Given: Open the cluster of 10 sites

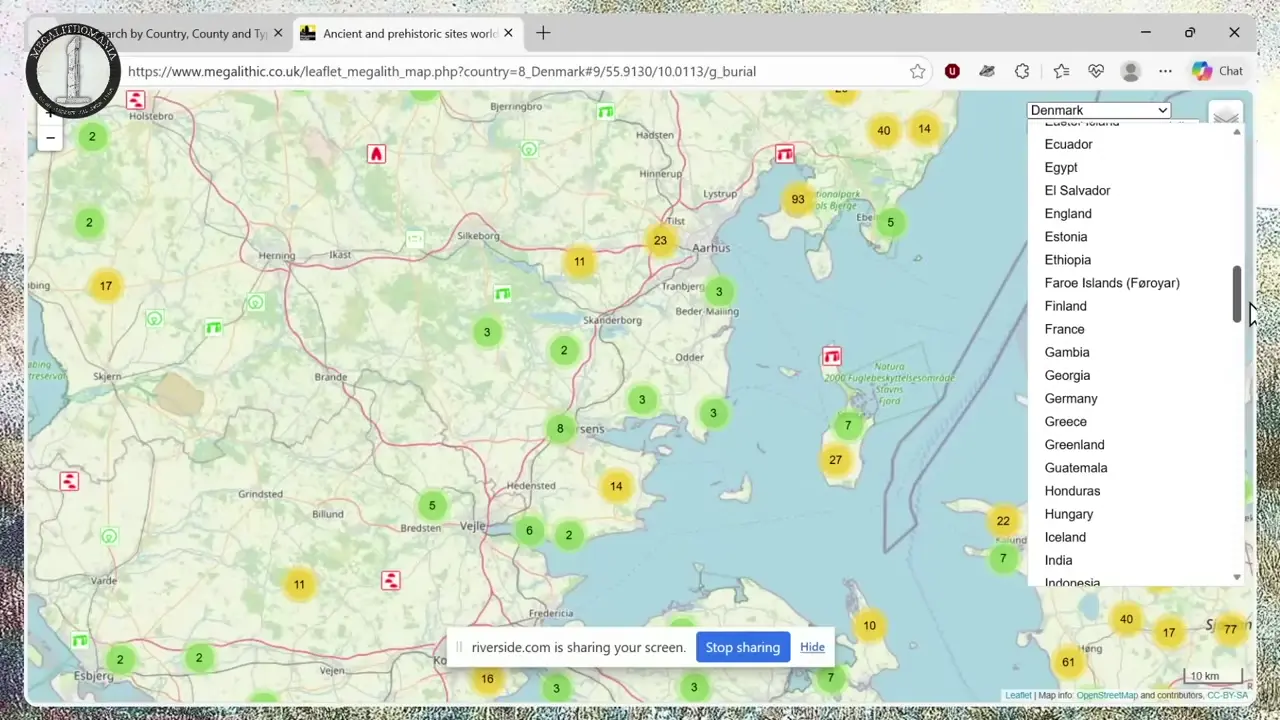Looking at the screenshot, I should pyautogui.click(x=869, y=626).
